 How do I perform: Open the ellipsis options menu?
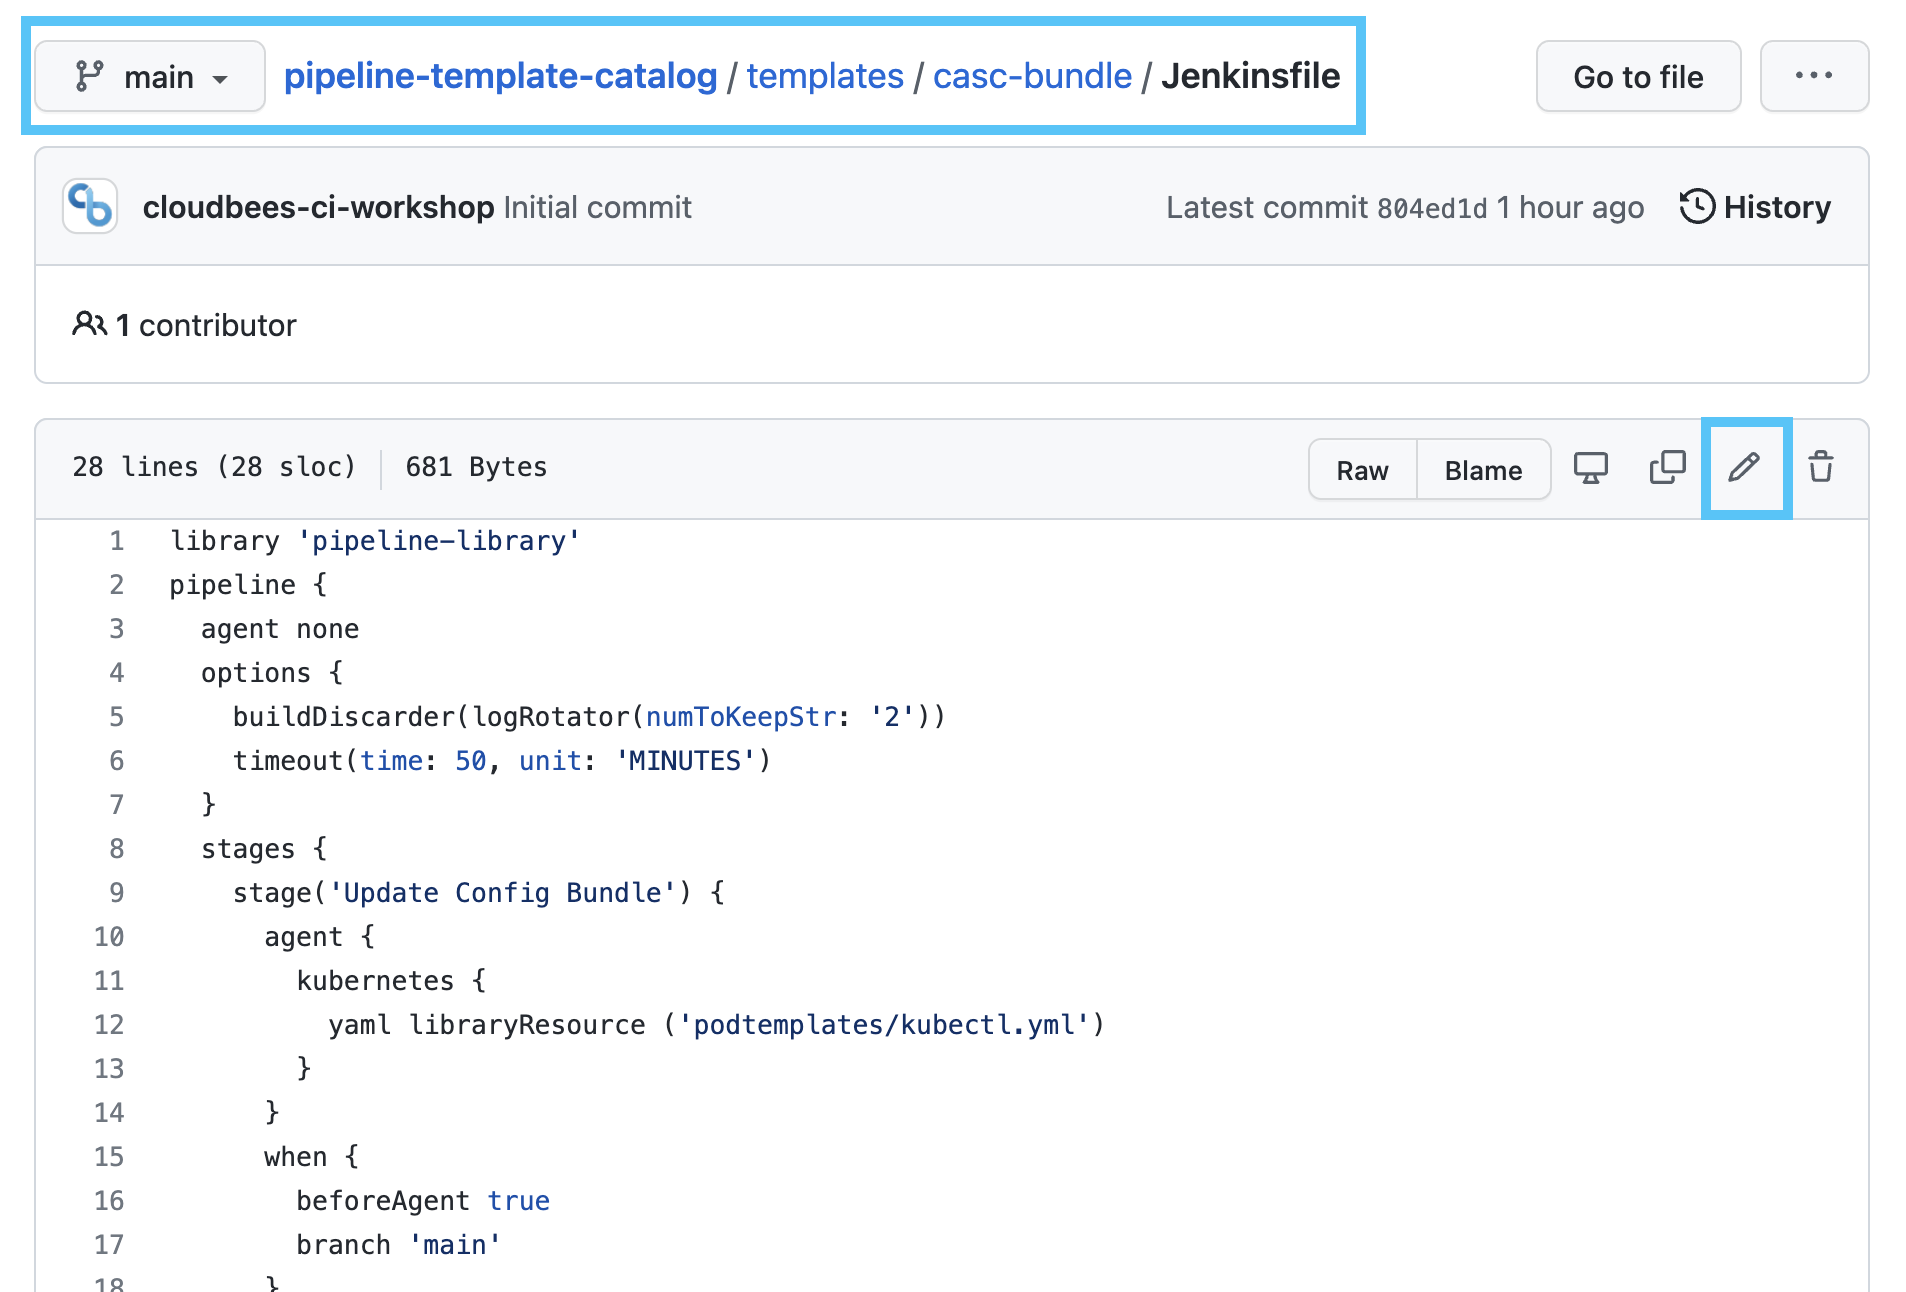pos(1814,75)
